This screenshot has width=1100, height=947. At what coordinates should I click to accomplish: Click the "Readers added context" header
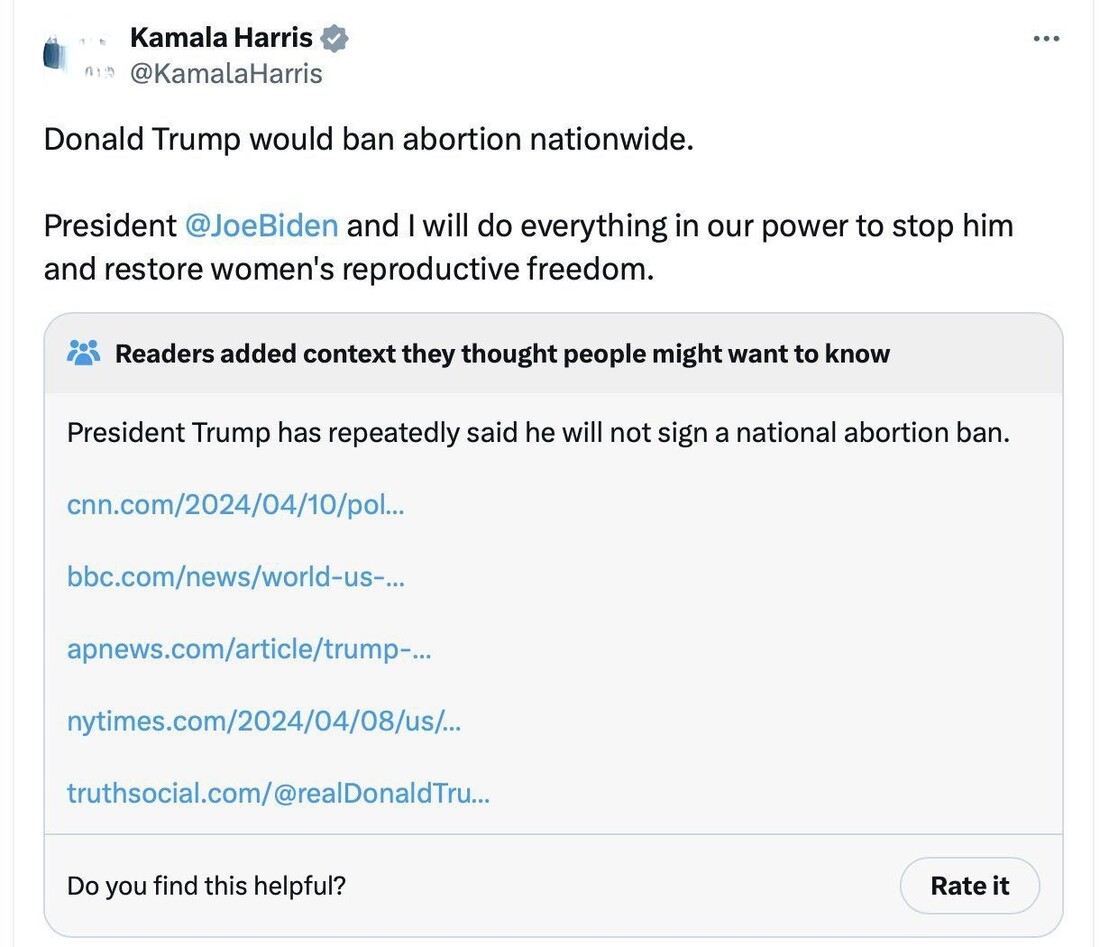[x=502, y=353]
